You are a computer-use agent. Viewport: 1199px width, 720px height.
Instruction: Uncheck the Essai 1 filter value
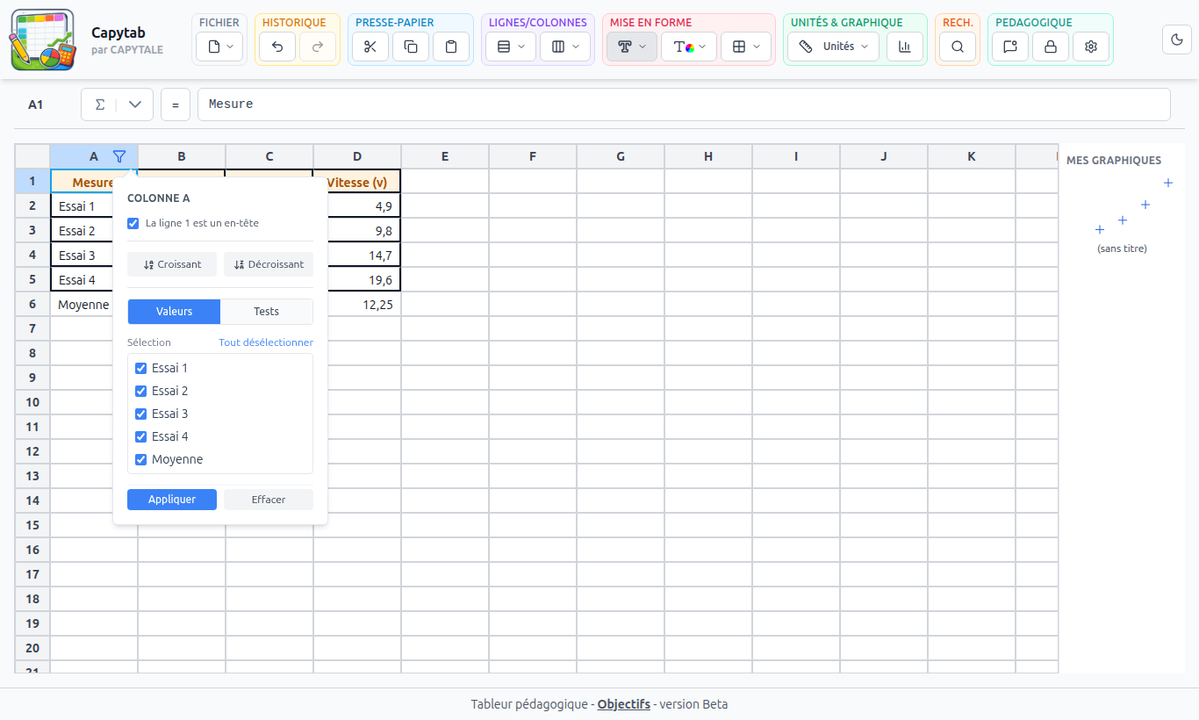(141, 368)
